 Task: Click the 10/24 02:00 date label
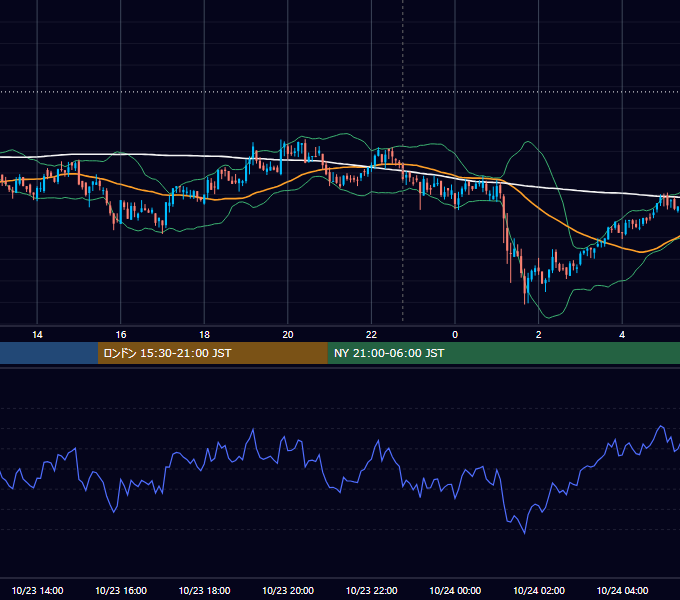539,590
